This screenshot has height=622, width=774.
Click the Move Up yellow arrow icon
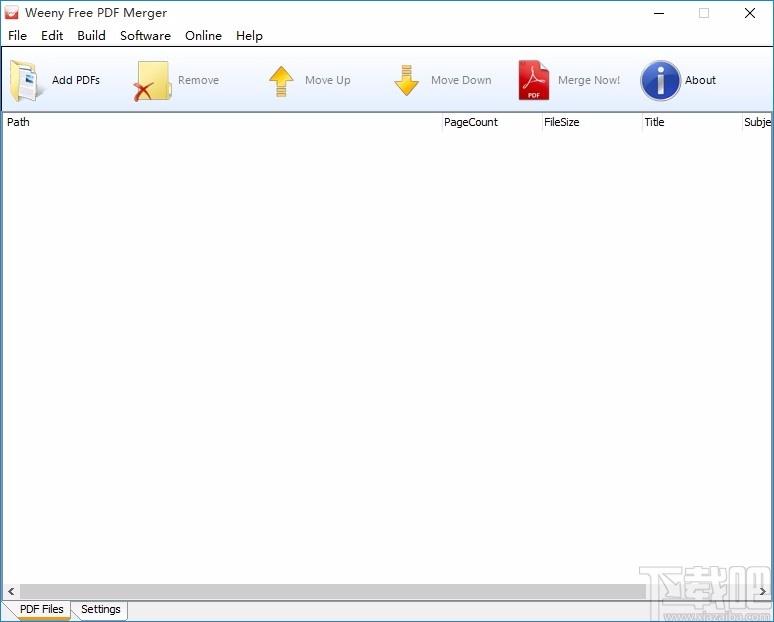tap(281, 81)
